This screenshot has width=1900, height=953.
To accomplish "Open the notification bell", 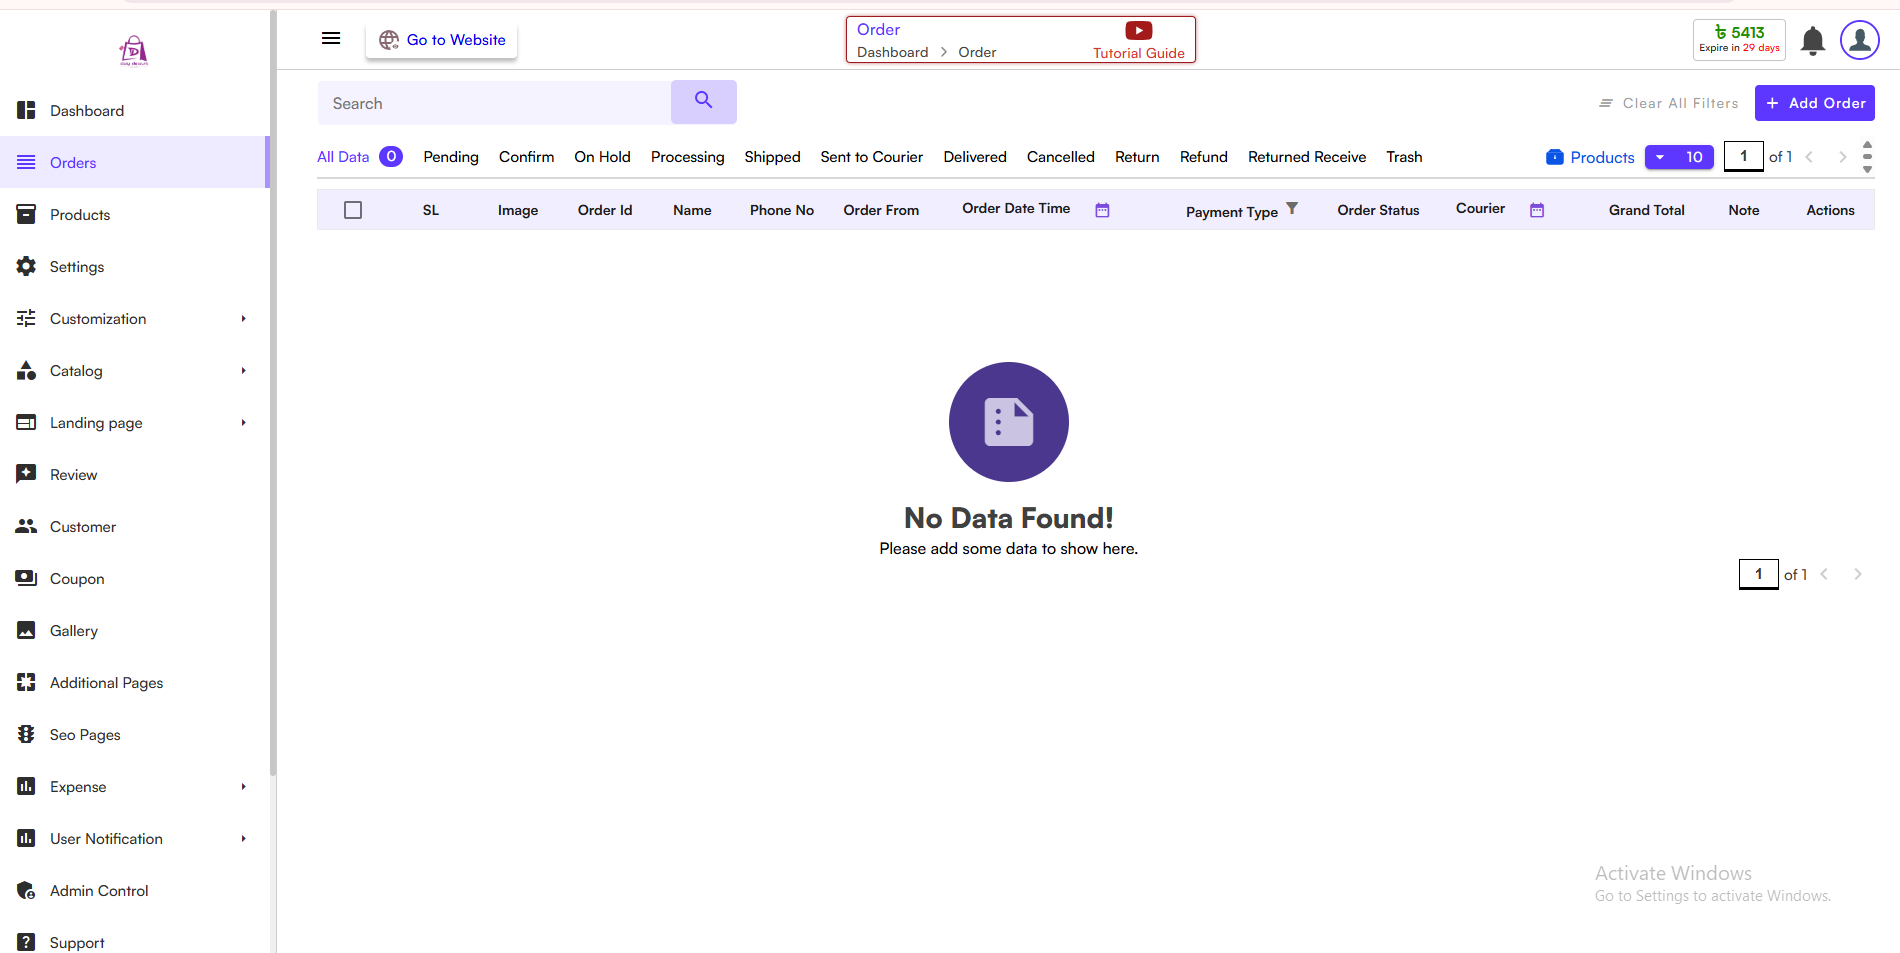I will pyautogui.click(x=1812, y=41).
